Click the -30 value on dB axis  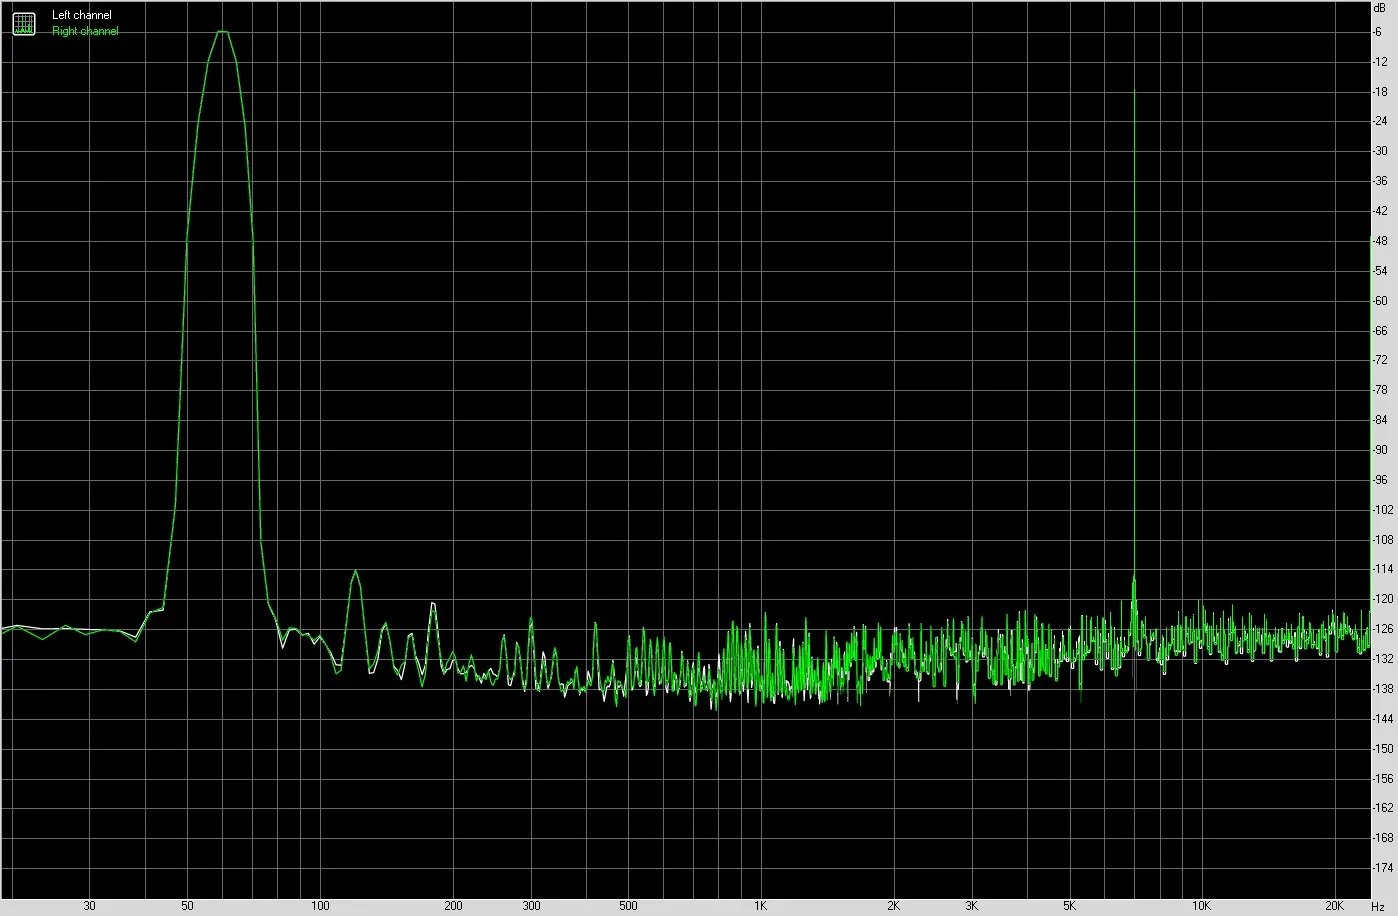click(x=1380, y=151)
